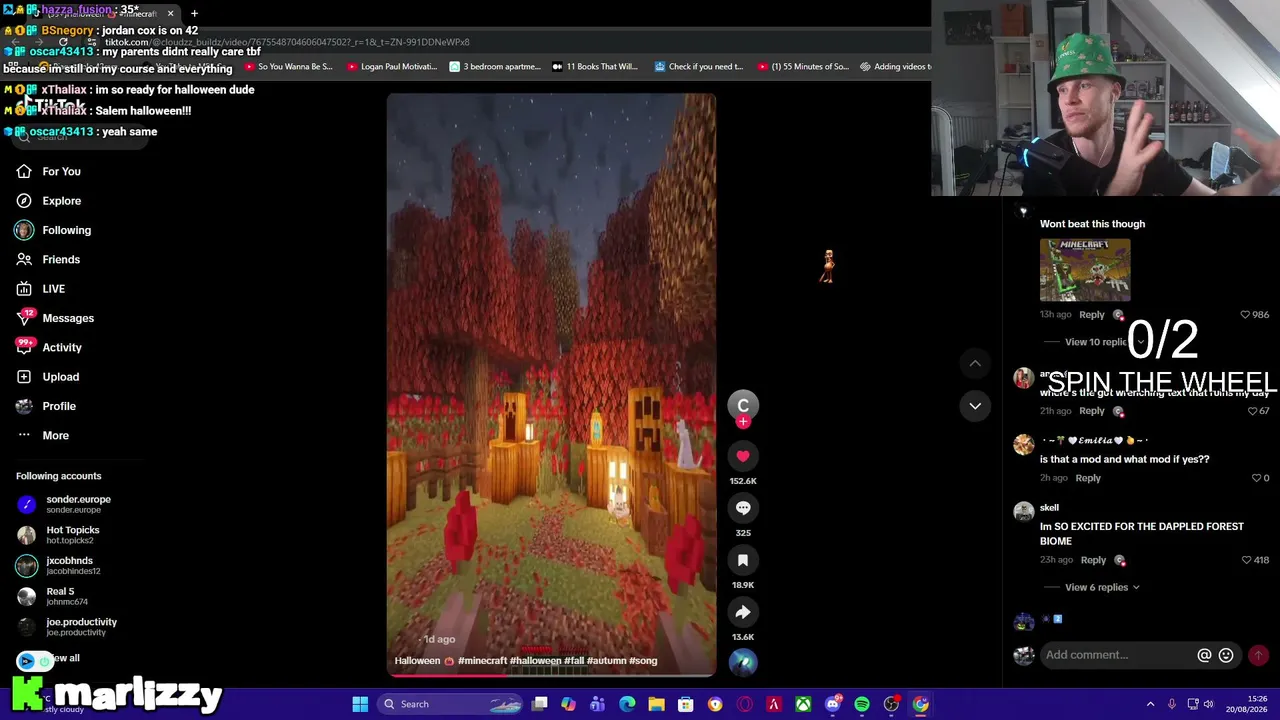
Task: Click the Add comment input field
Action: [x=1116, y=655]
